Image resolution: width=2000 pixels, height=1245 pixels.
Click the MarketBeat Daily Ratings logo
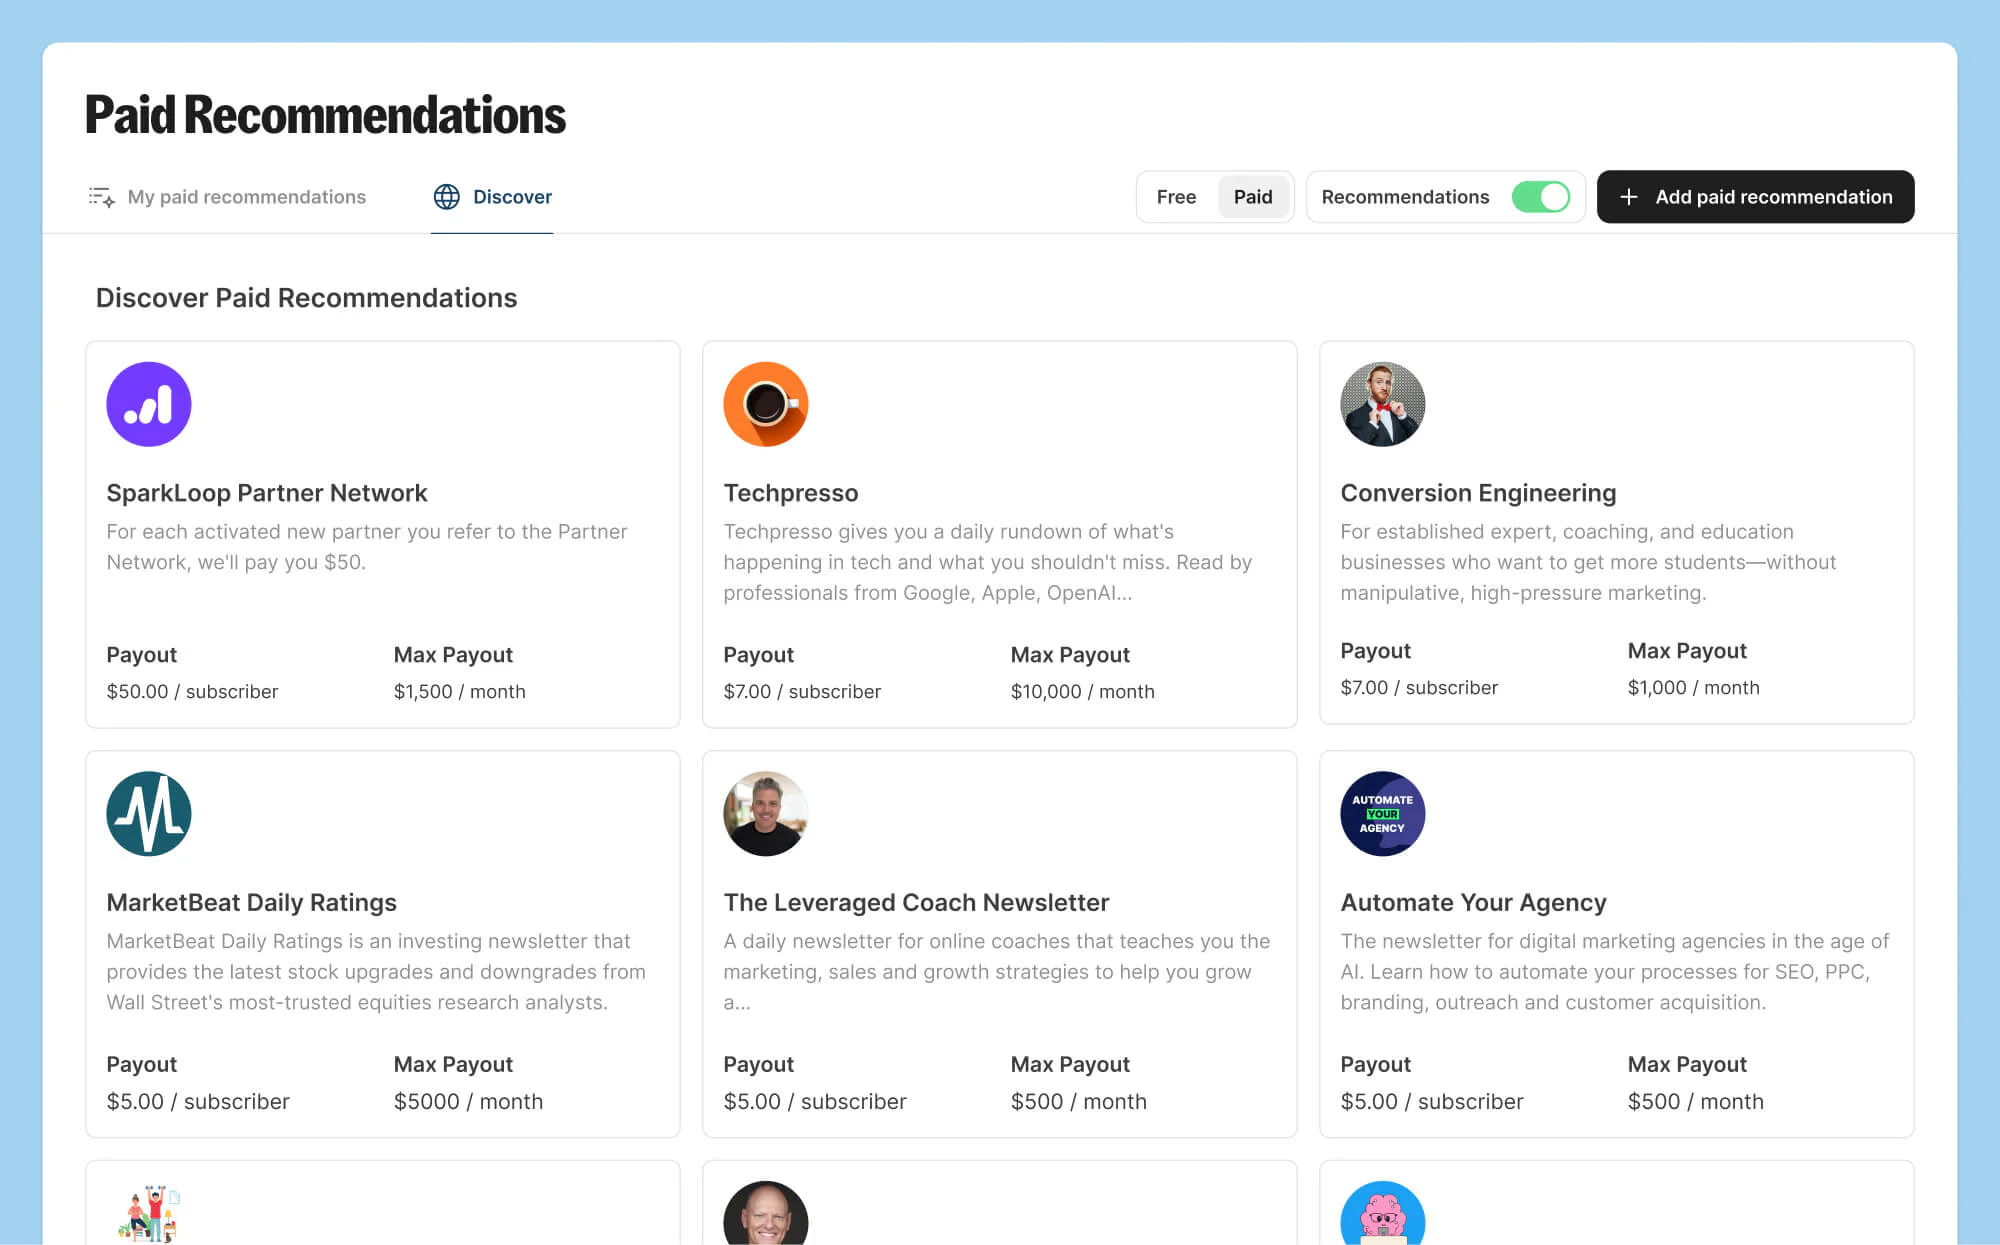(148, 813)
